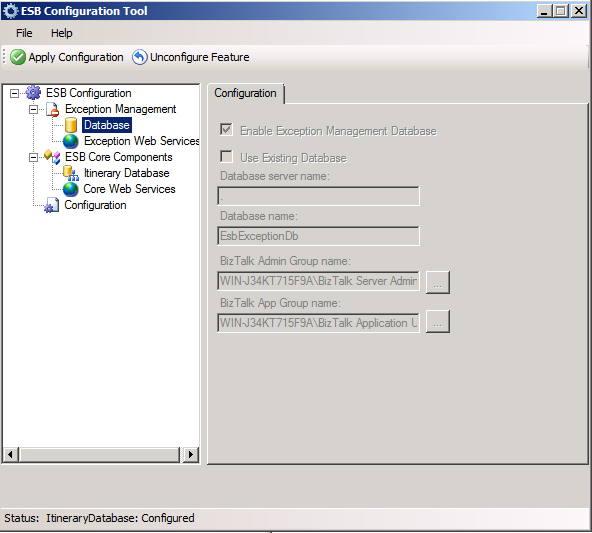Click the tree panel horizontal scrollbar thumb

pyautogui.click(x=100, y=454)
